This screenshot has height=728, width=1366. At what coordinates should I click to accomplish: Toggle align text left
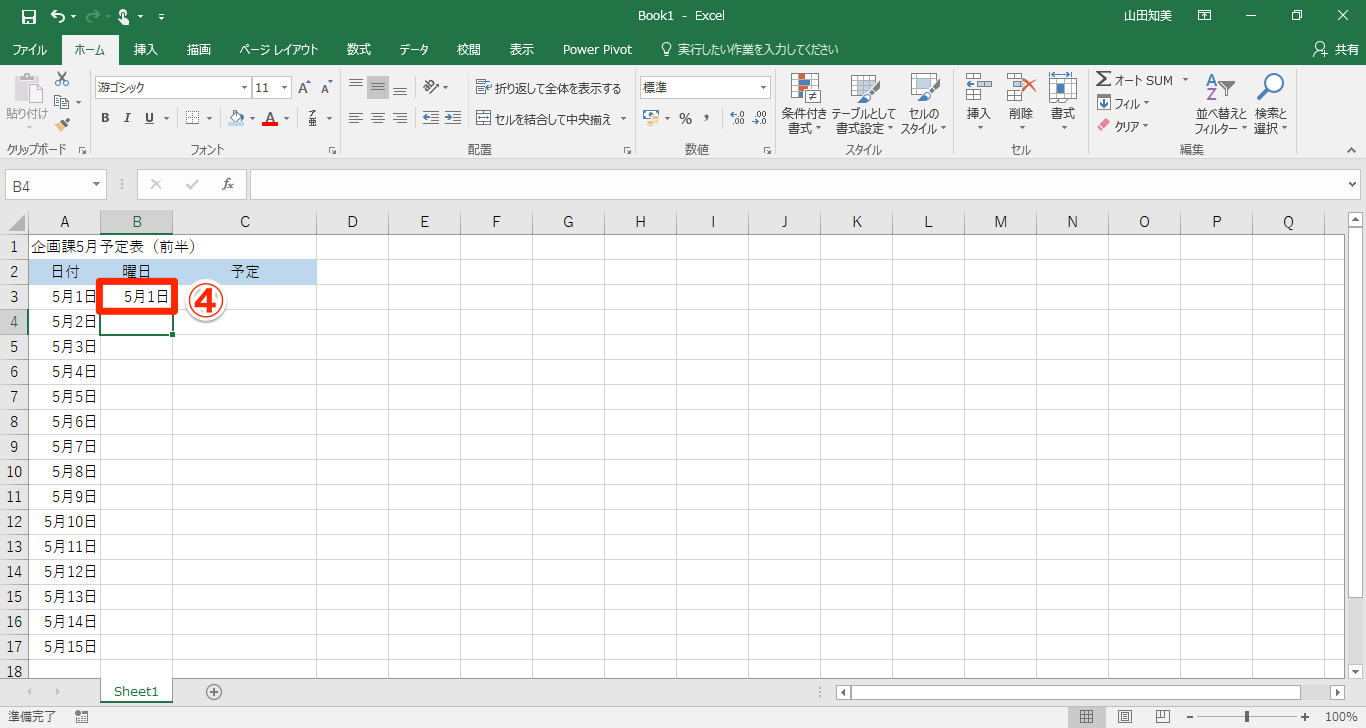pyautogui.click(x=355, y=118)
